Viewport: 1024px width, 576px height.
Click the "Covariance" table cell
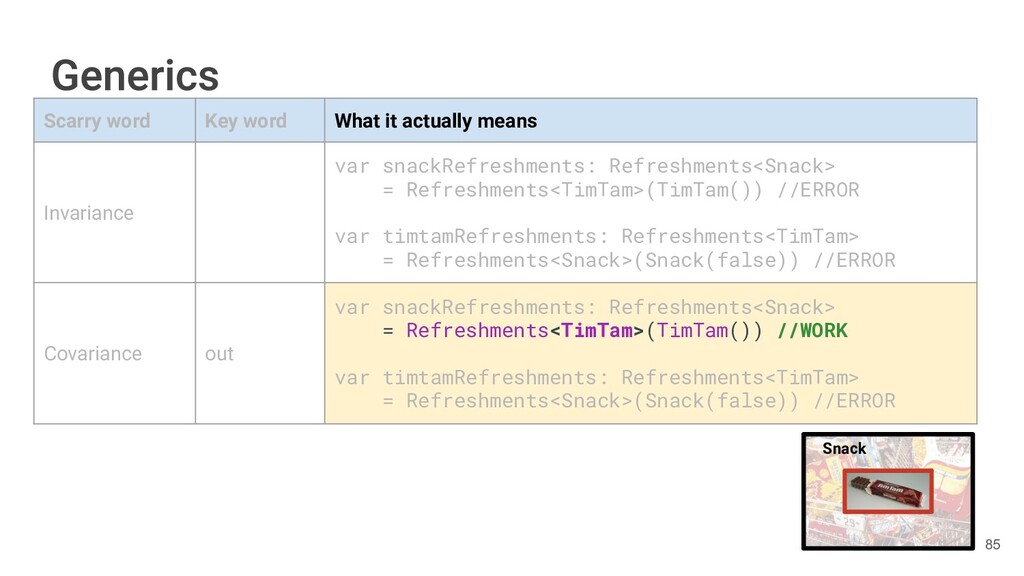(93, 354)
